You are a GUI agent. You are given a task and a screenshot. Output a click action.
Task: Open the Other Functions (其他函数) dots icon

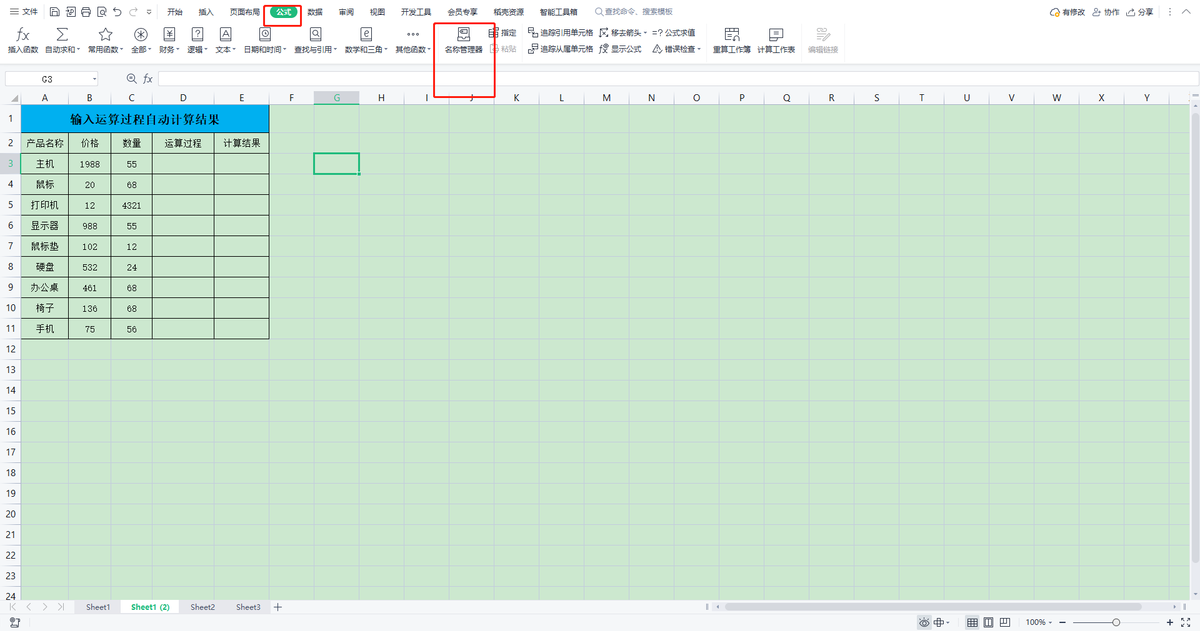pos(413,34)
